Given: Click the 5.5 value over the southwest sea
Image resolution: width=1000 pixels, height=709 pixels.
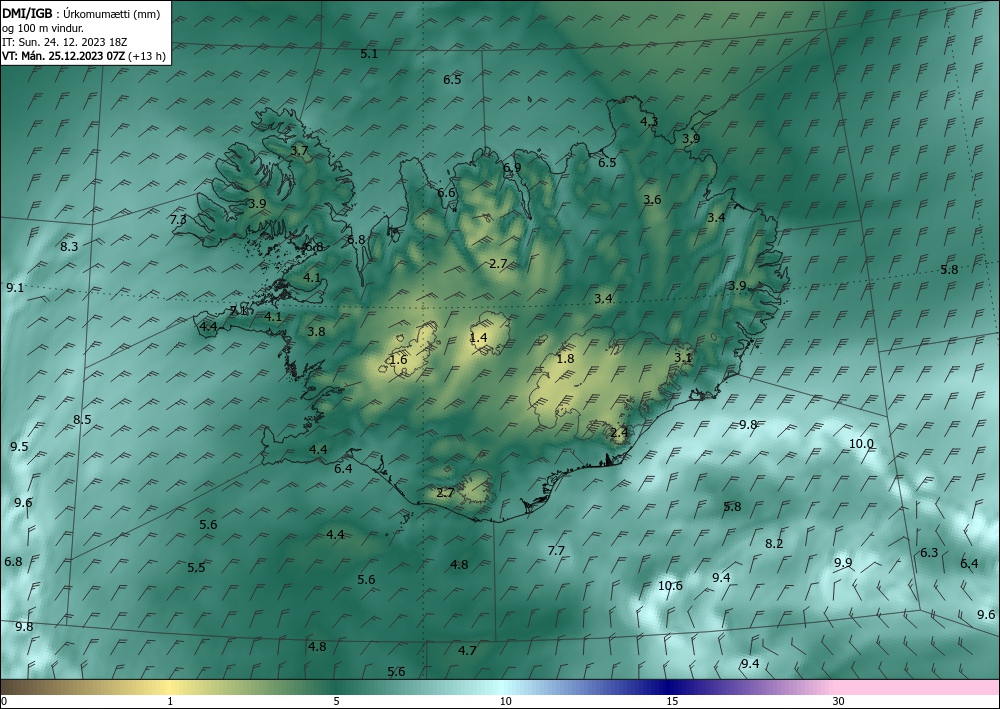Looking at the screenshot, I should tap(196, 567).
